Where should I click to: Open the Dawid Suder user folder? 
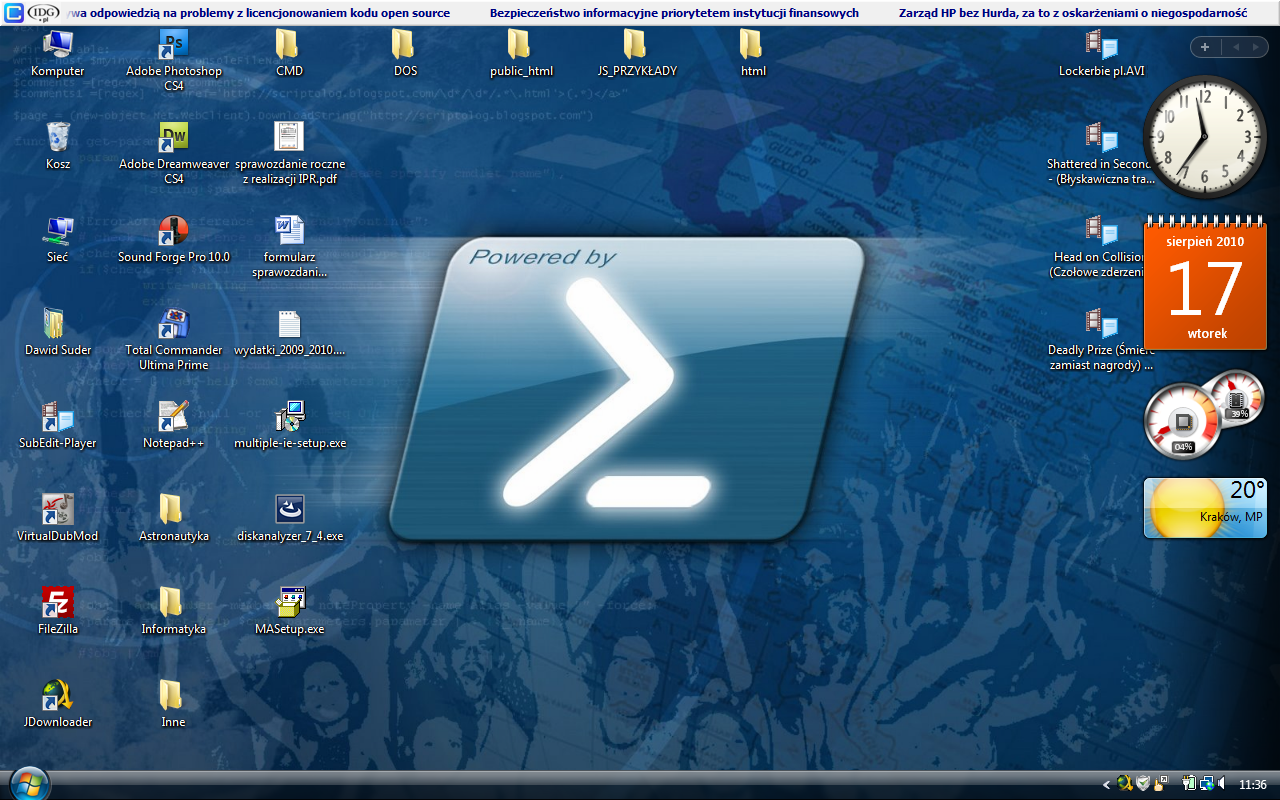coord(58,332)
